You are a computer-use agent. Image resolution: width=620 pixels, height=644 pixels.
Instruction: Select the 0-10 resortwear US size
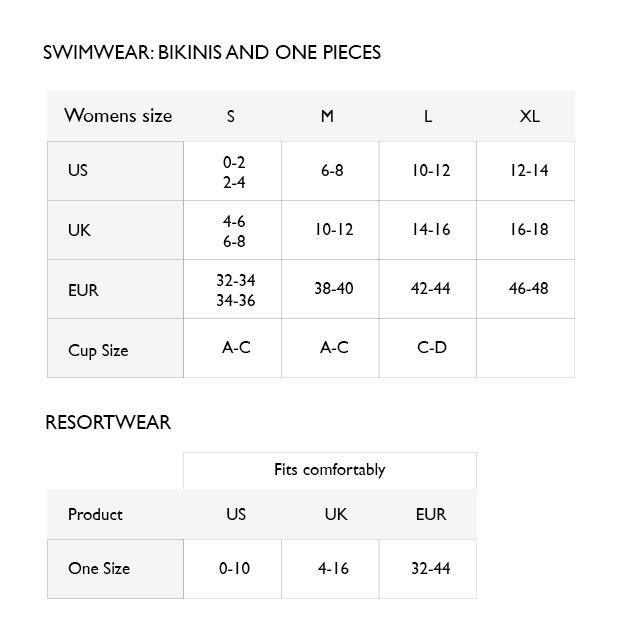(234, 568)
